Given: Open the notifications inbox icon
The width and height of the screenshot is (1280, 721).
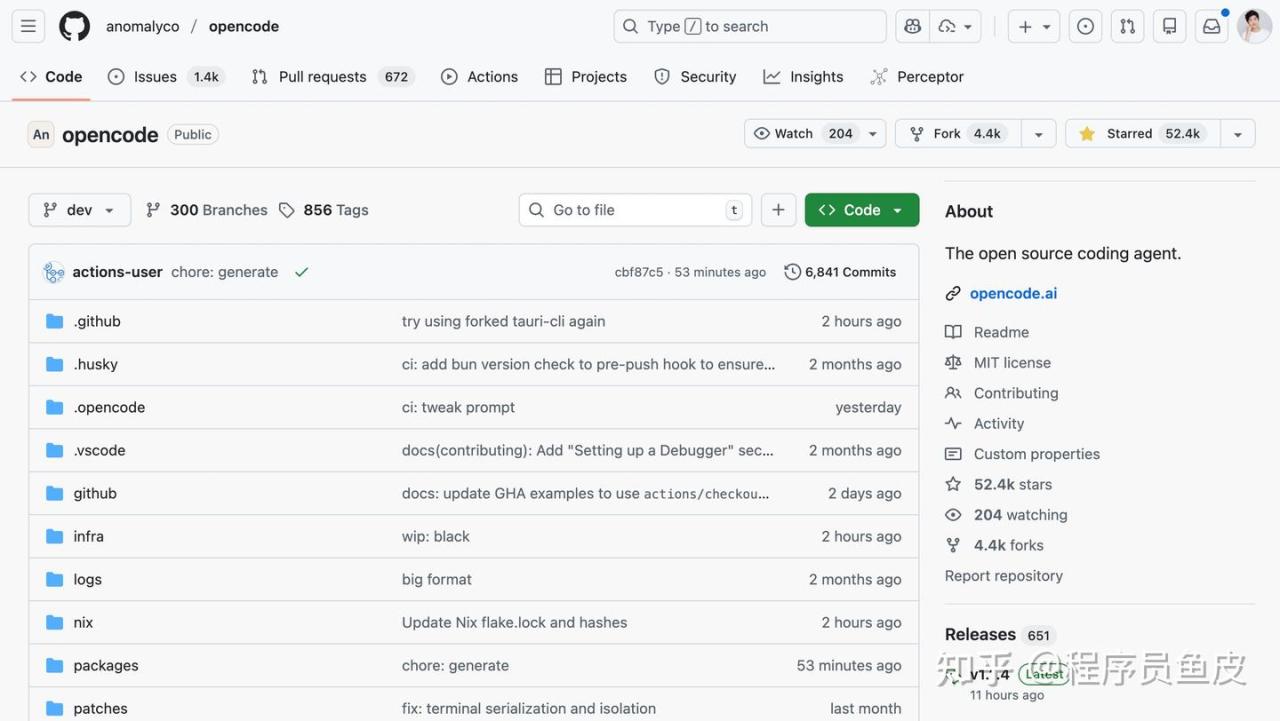Looking at the screenshot, I should (x=1211, y=27).
